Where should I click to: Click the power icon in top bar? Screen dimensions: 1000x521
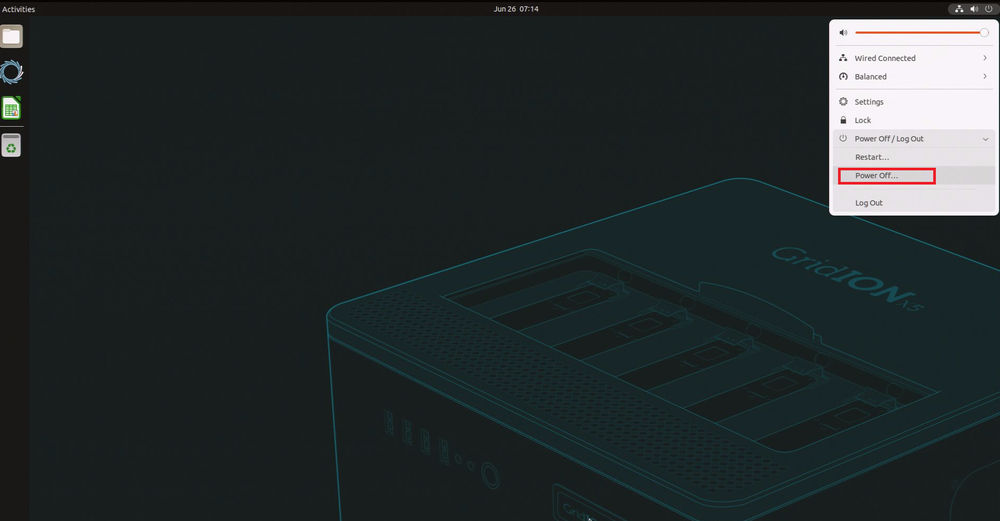pos(989,9)
